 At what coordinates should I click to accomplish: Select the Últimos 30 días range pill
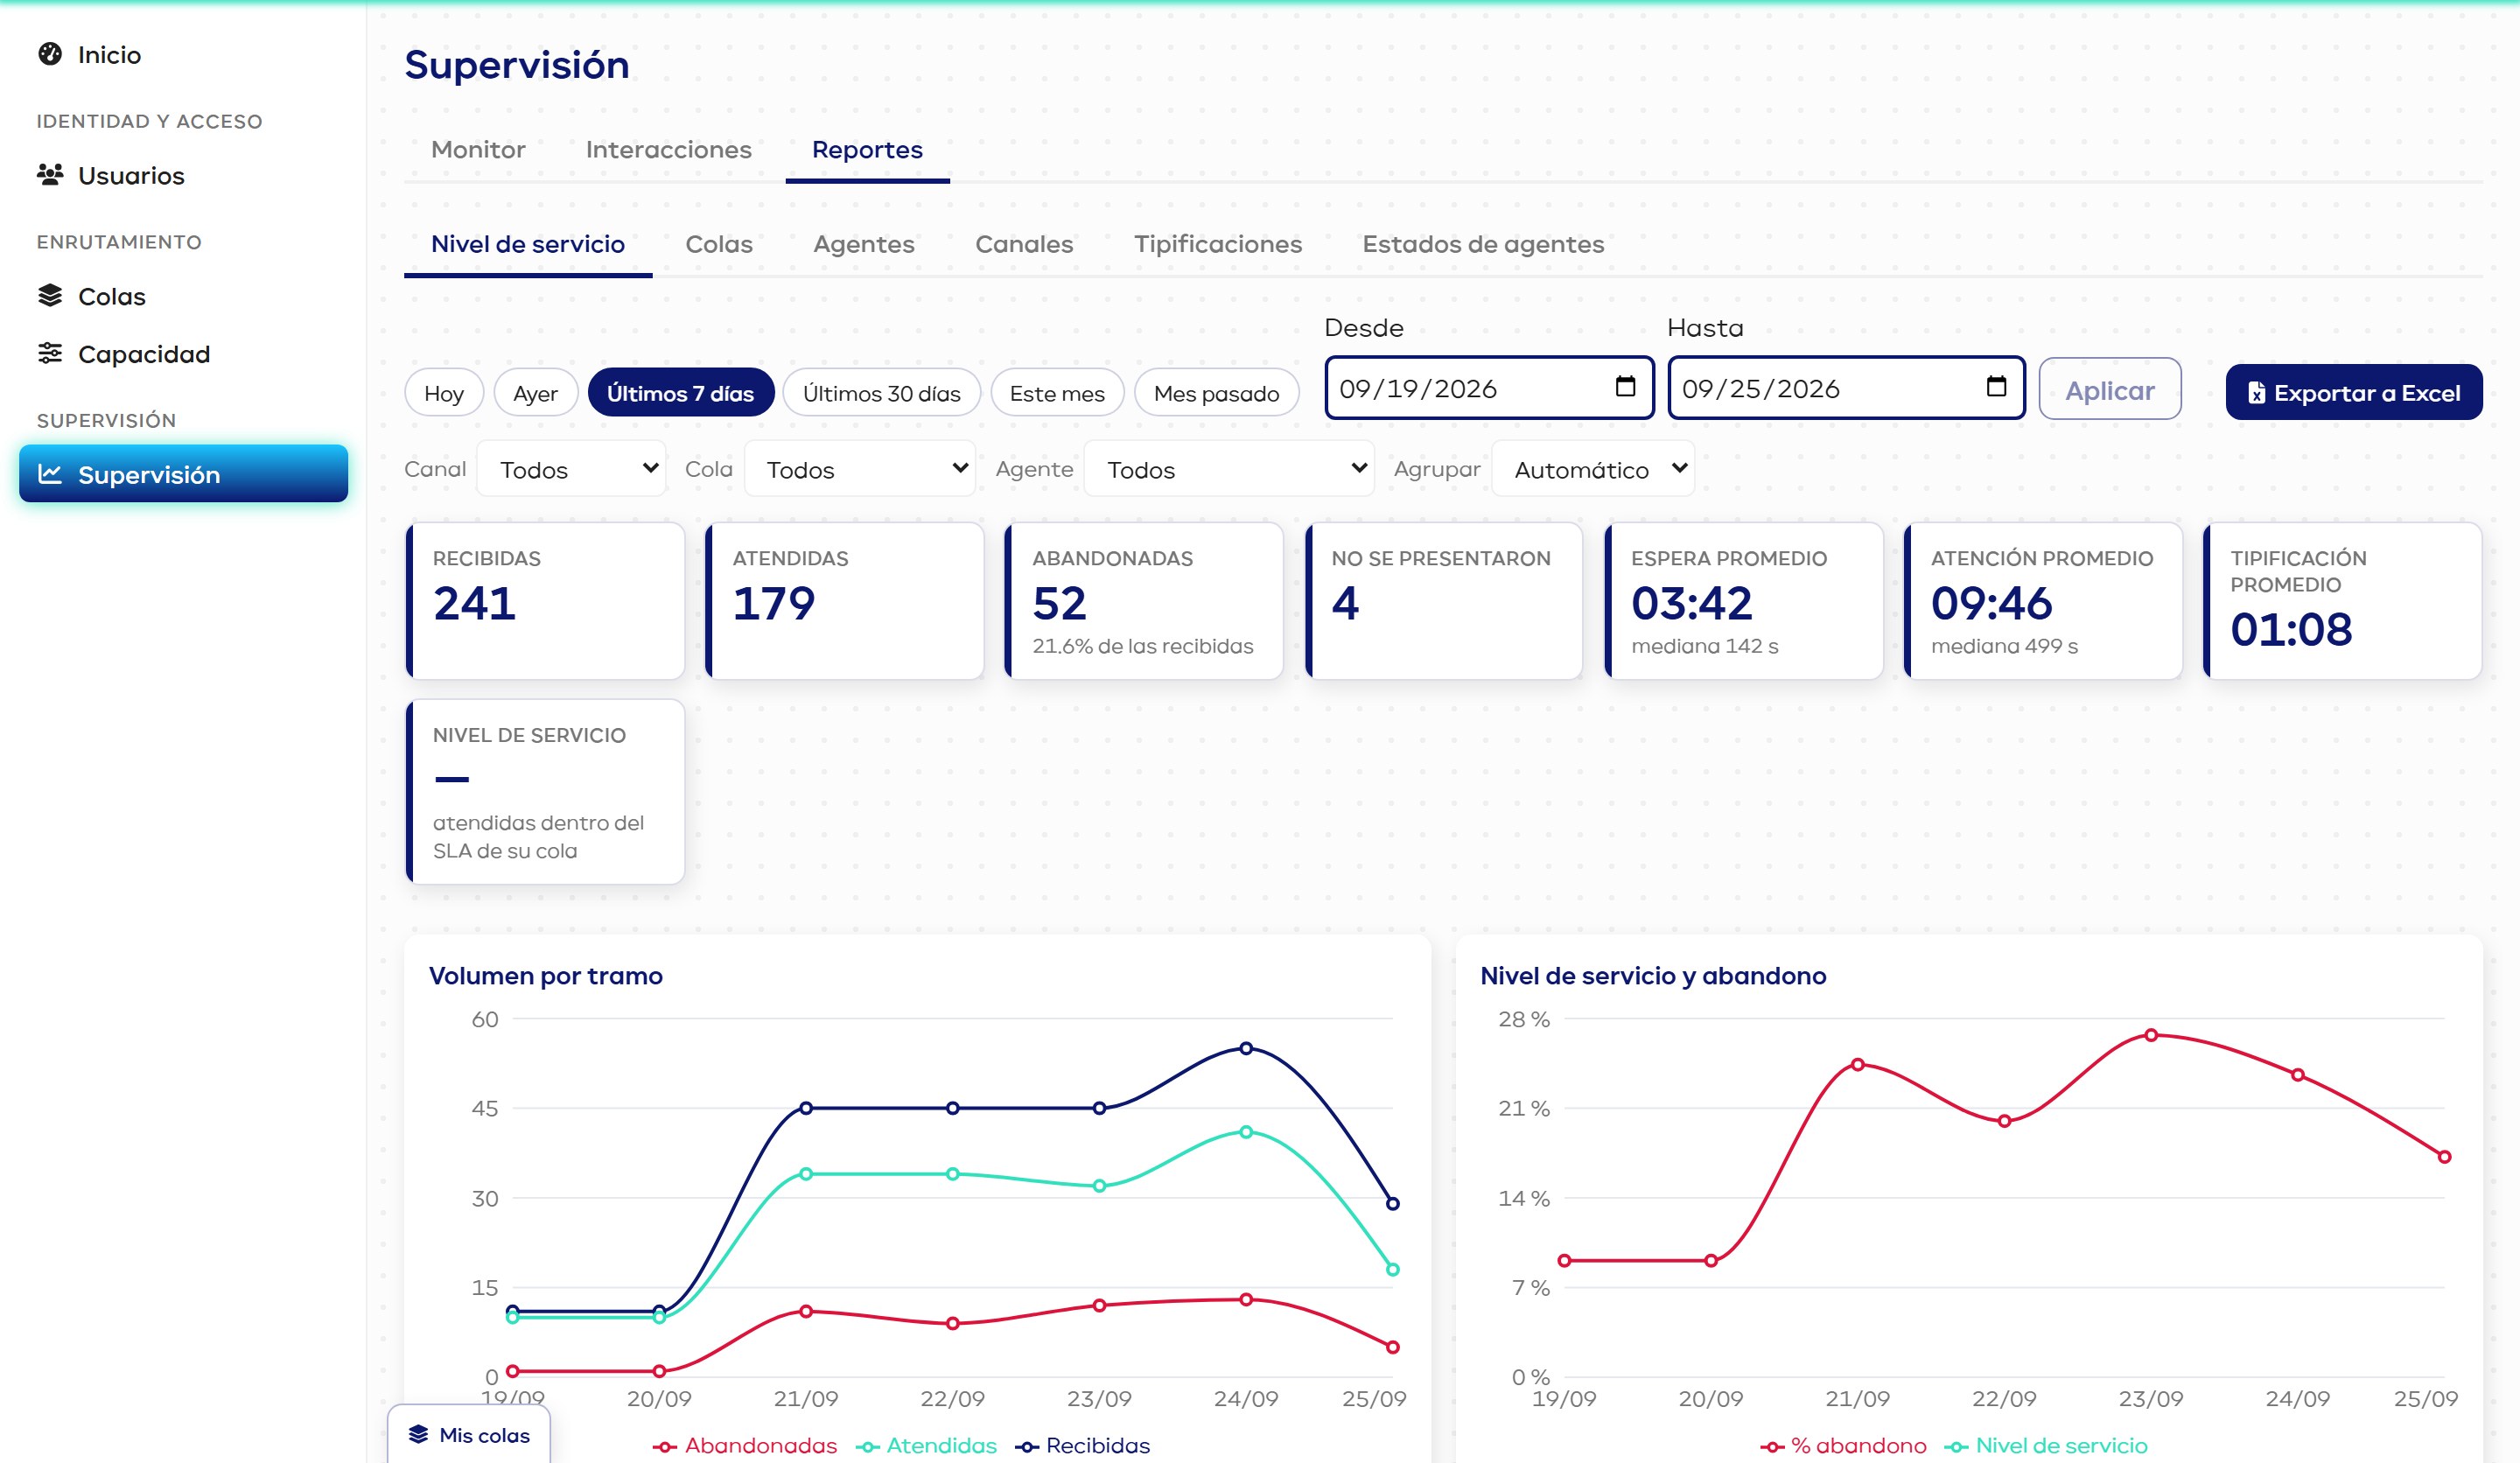coord(881,393)
